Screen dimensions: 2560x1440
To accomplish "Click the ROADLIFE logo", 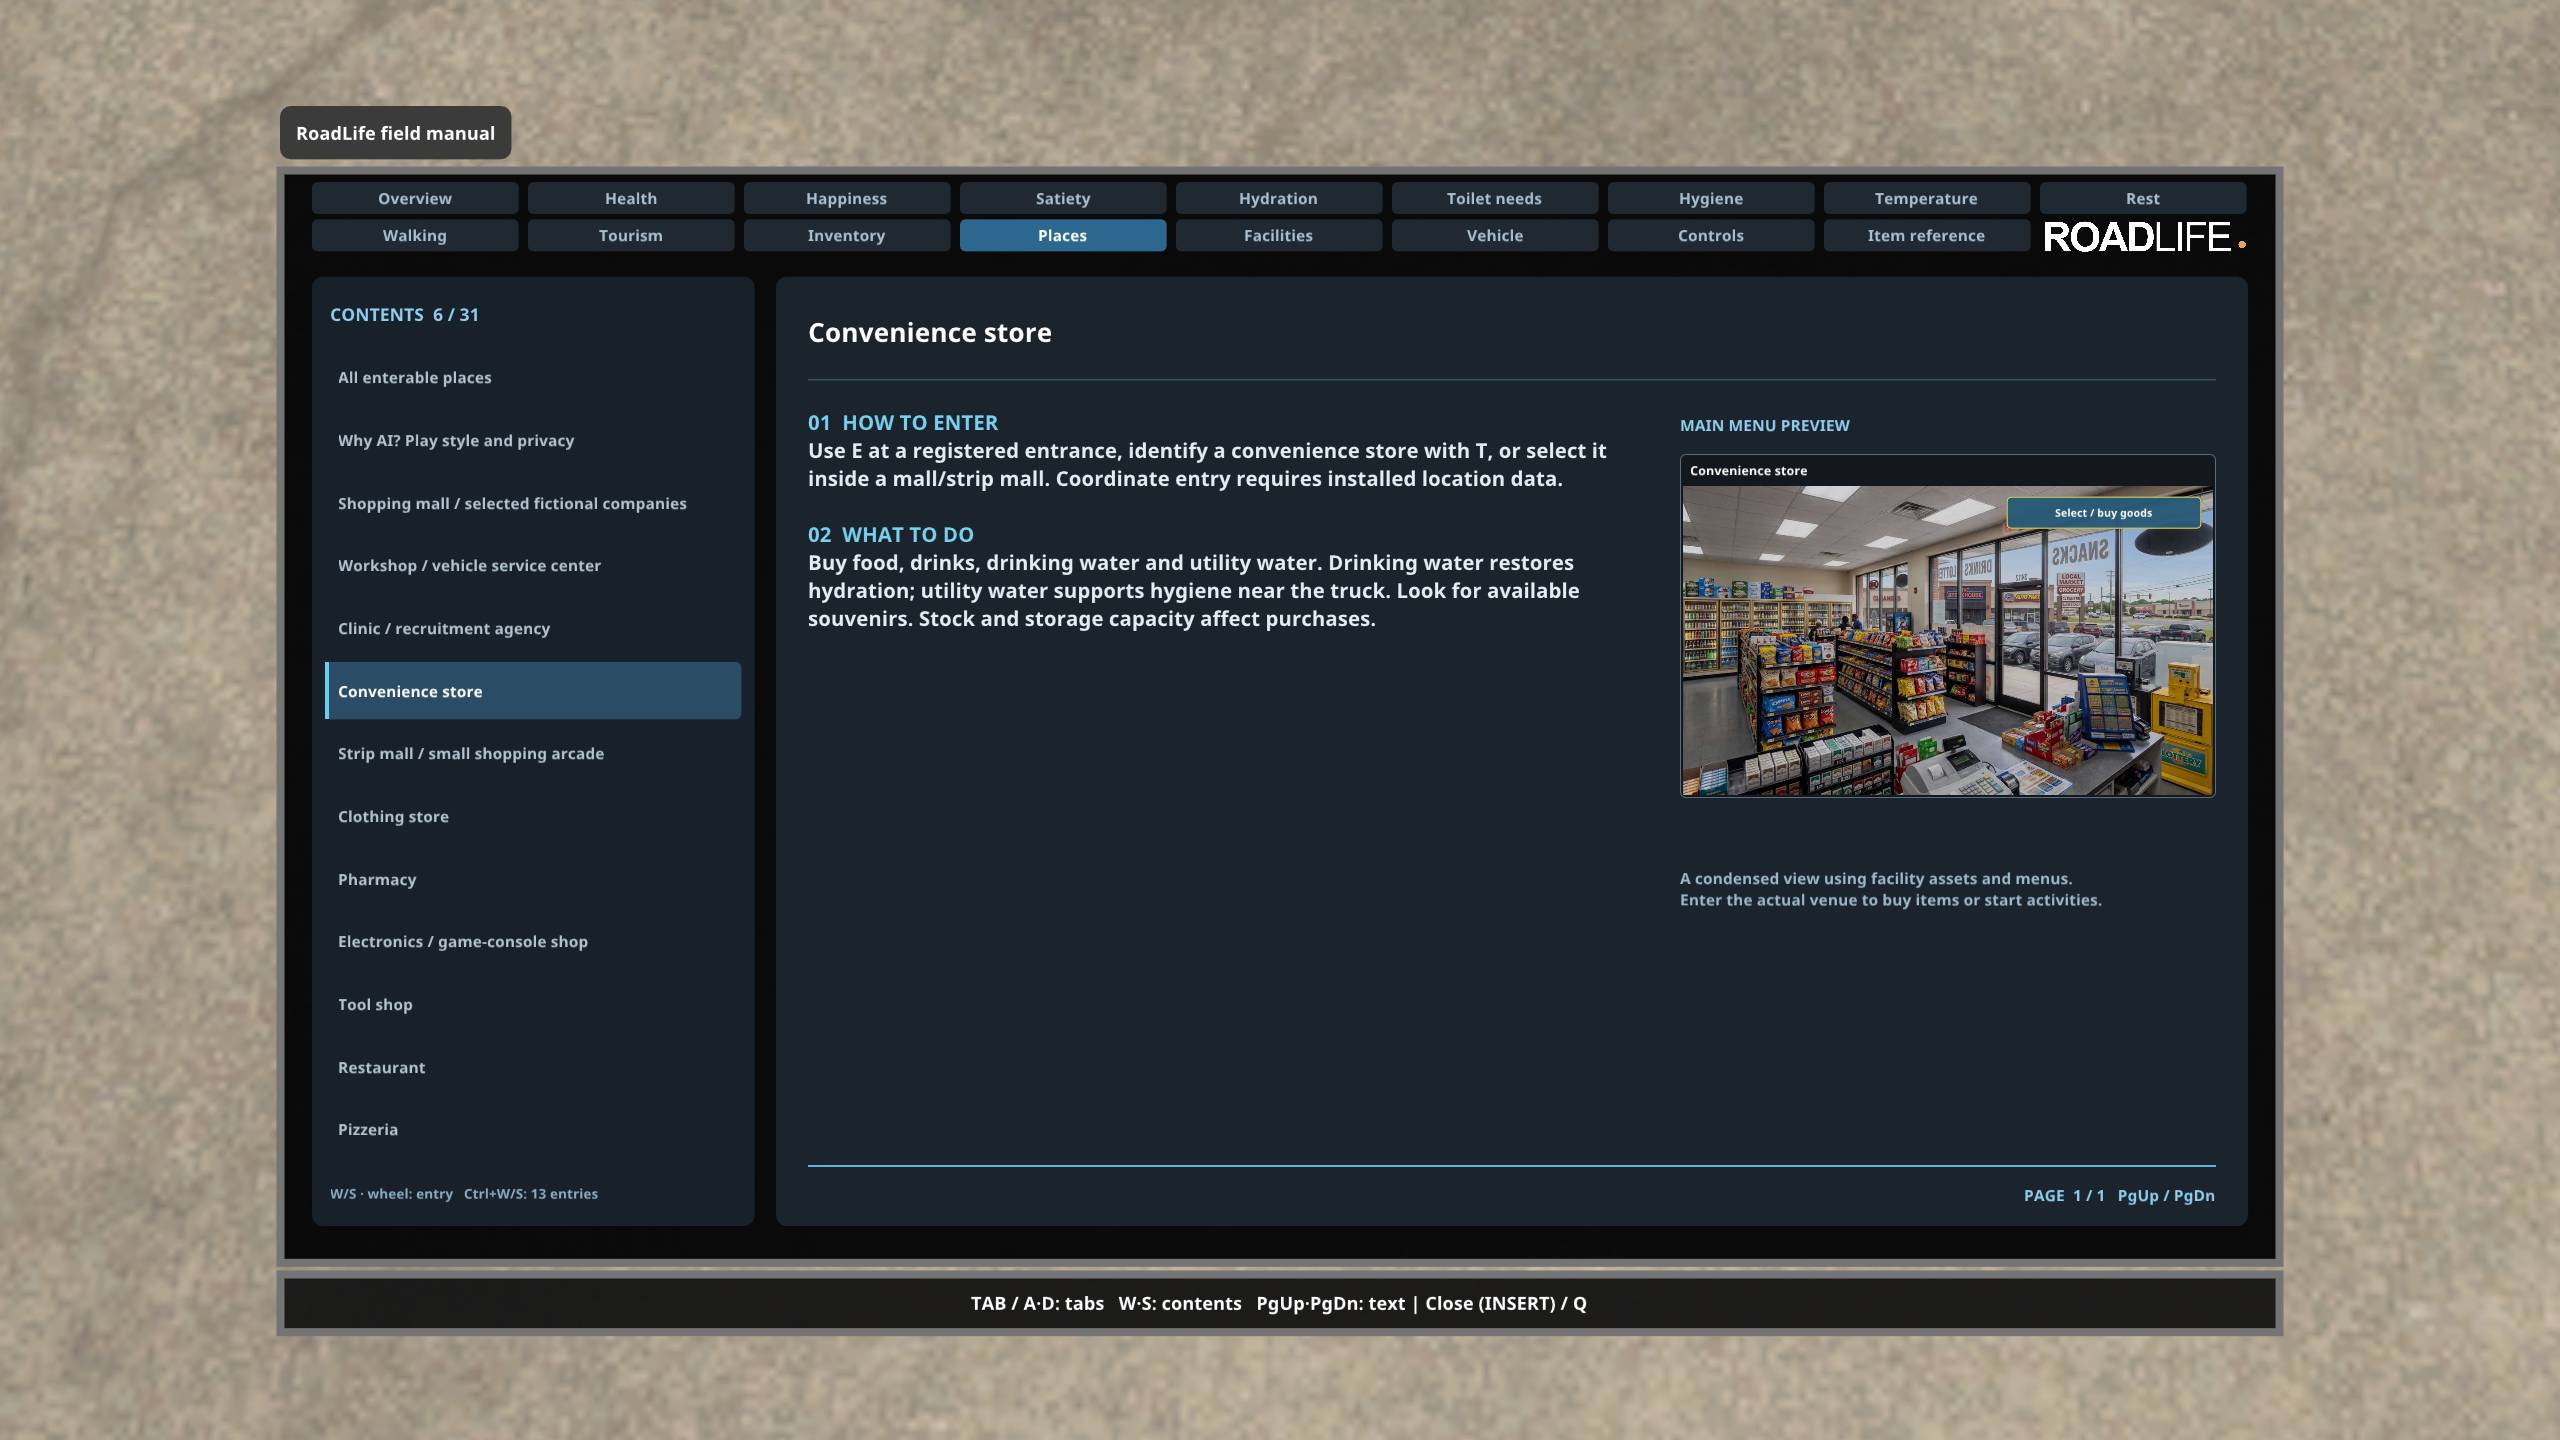I will [x=2144, y=238].
